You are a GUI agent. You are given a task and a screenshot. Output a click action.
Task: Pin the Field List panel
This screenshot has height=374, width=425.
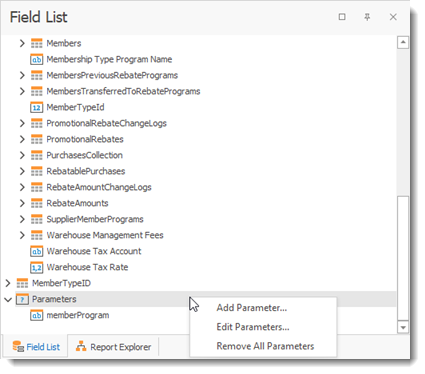367,17
